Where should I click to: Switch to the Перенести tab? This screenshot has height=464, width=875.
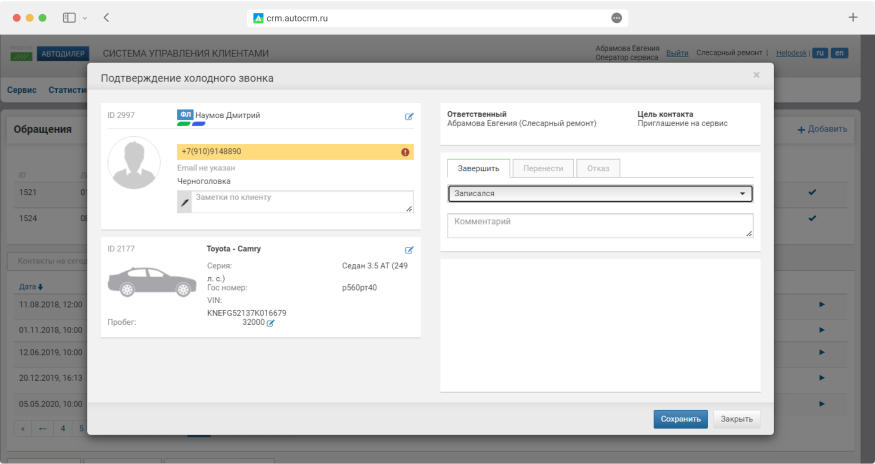click(543, 168)
